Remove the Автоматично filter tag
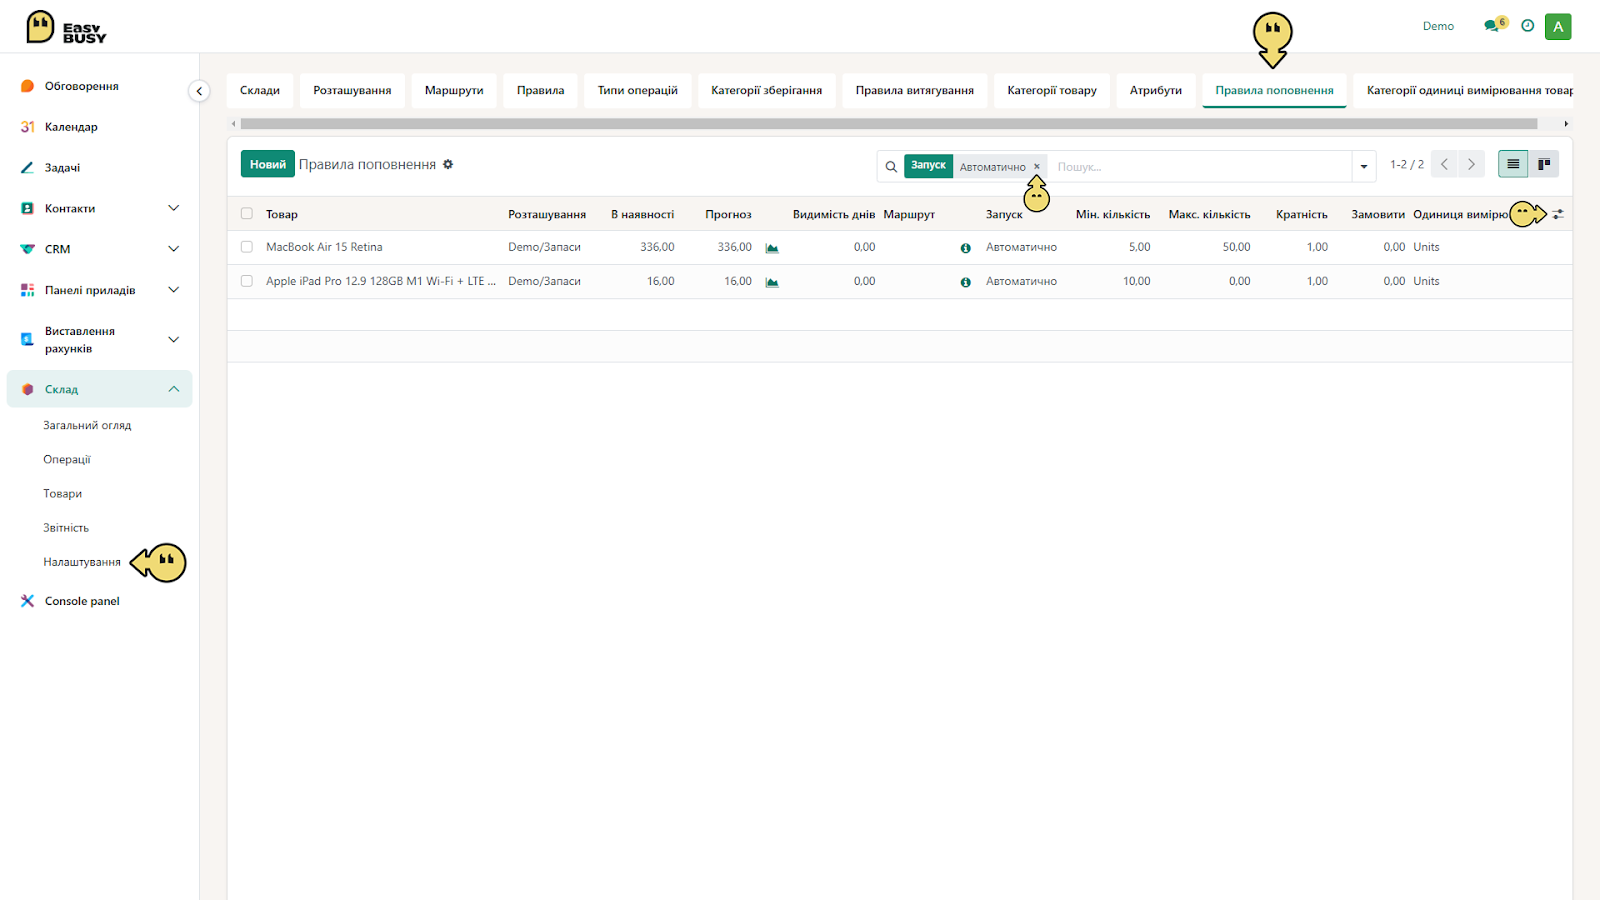The height and width of the screenshot is (900, 1600). point(1037,166)
